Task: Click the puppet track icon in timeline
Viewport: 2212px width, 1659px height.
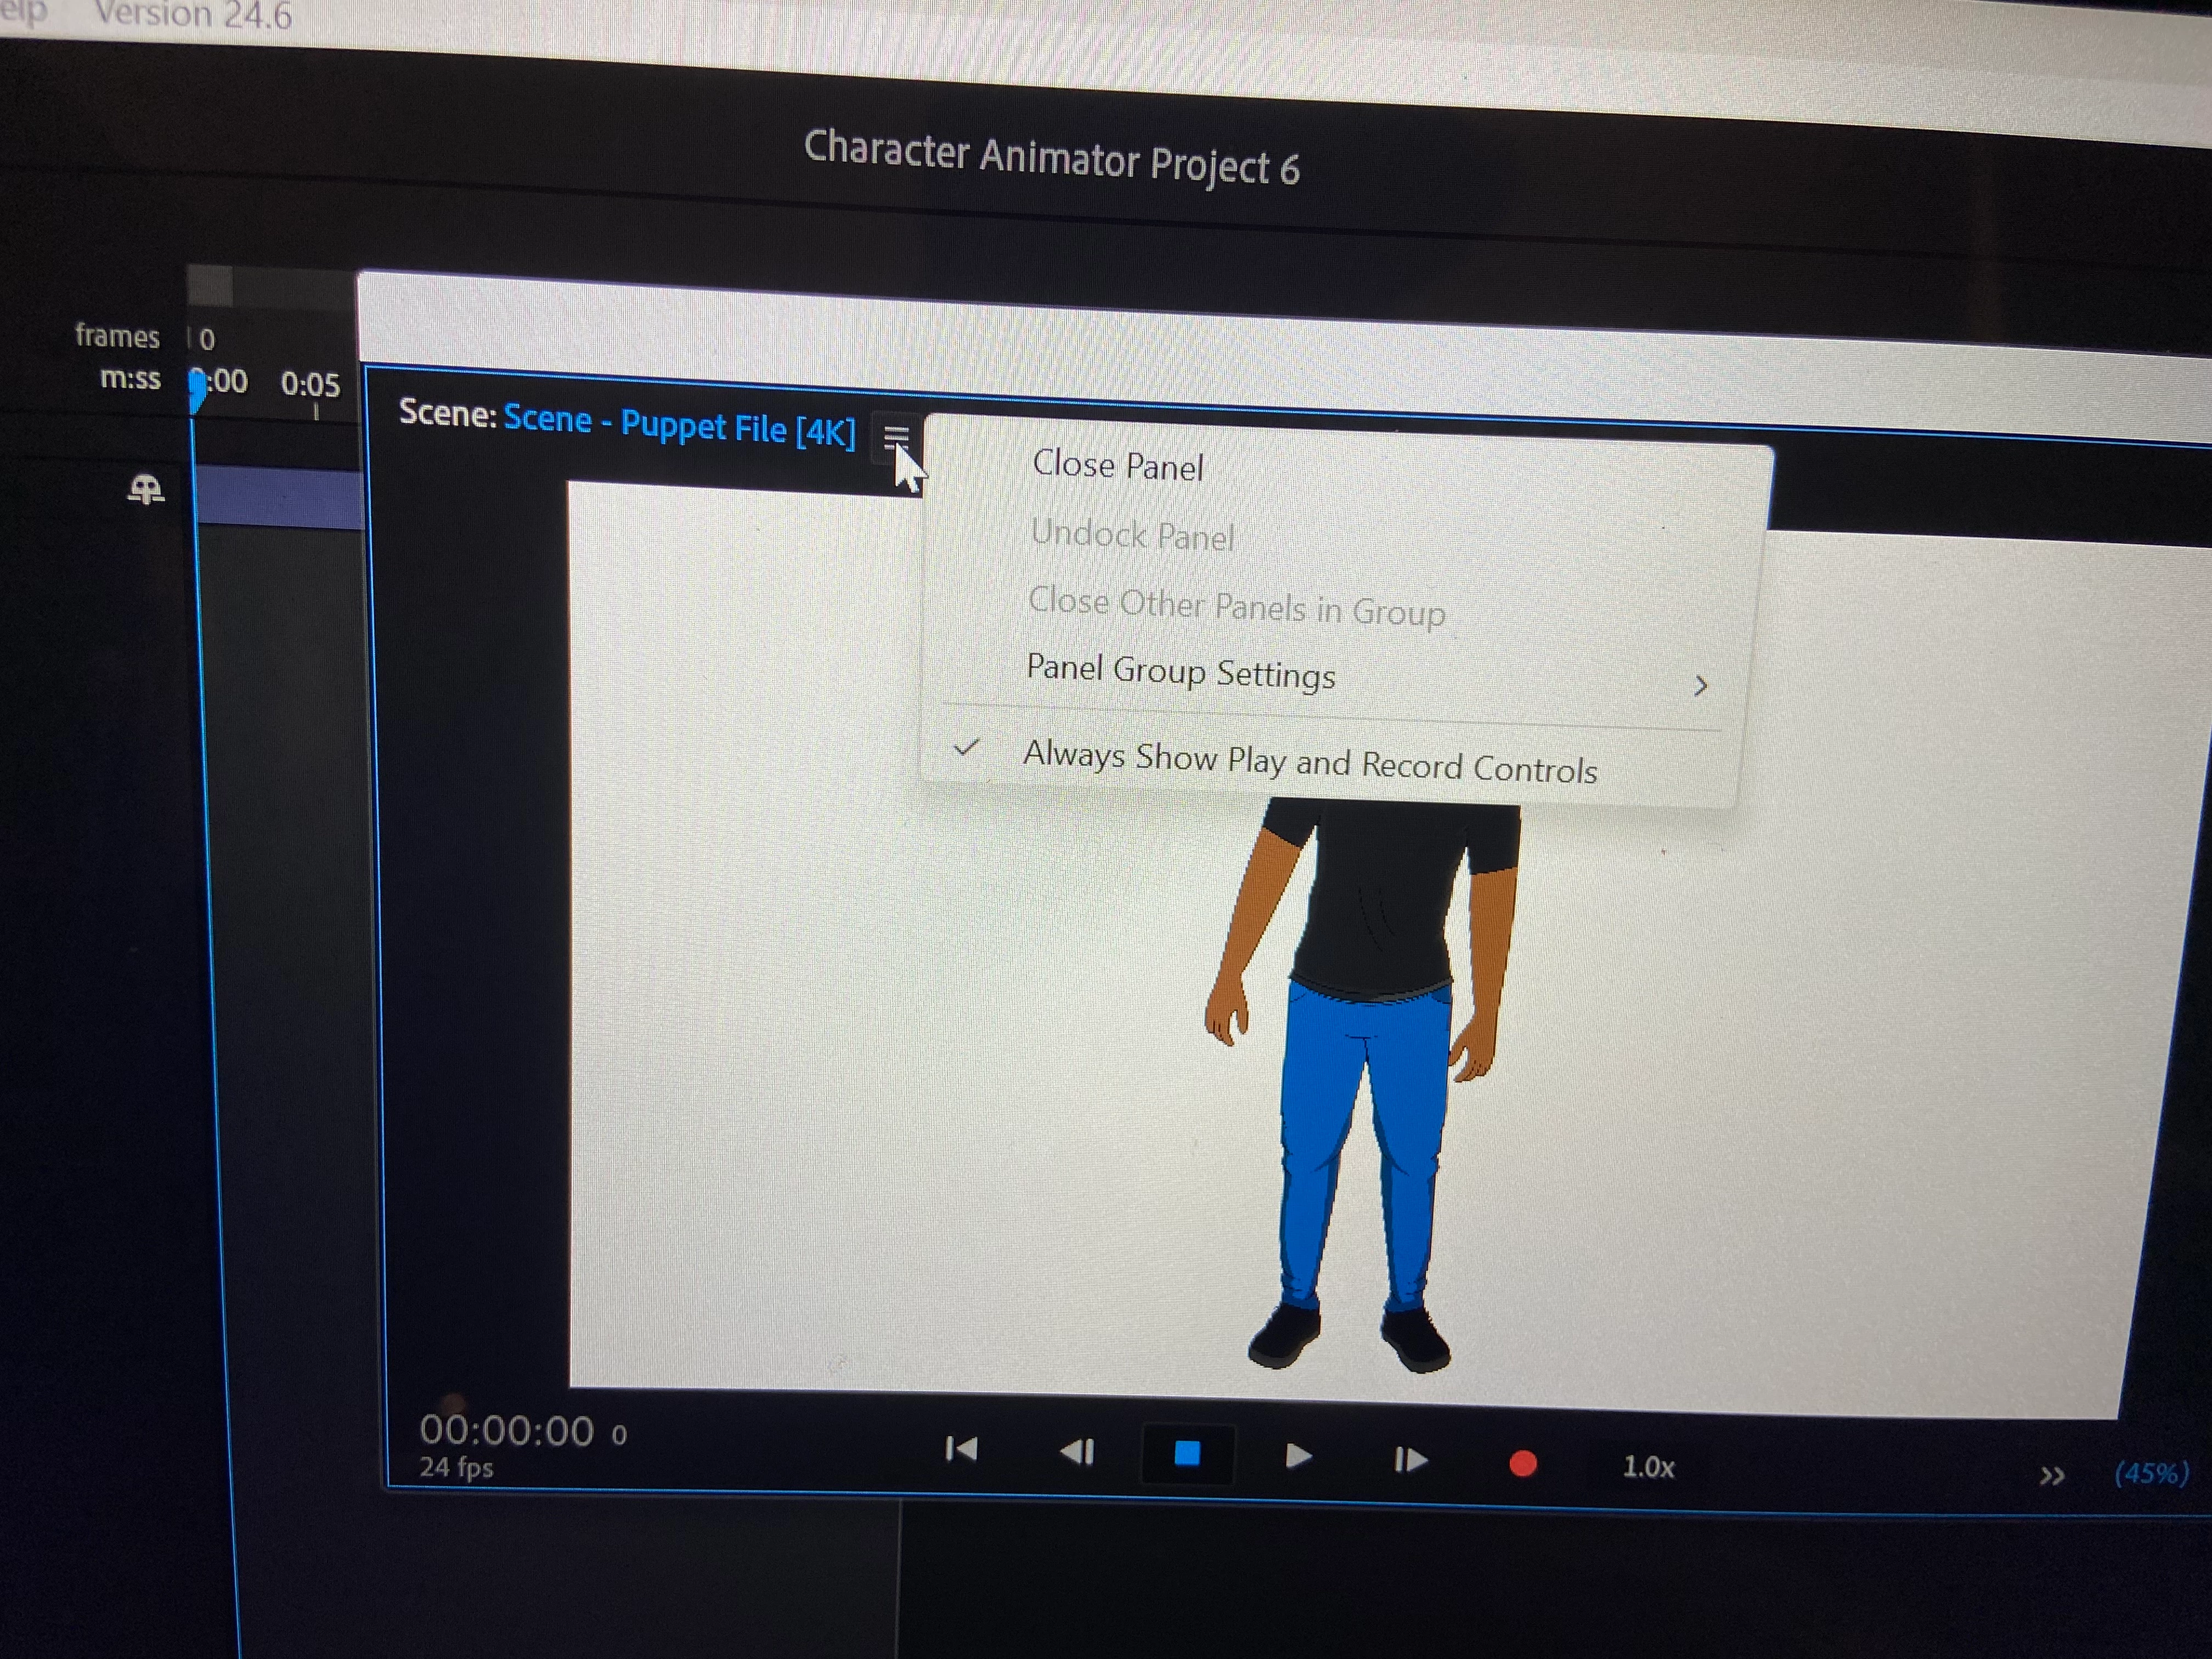Action: tap(146, 490)
